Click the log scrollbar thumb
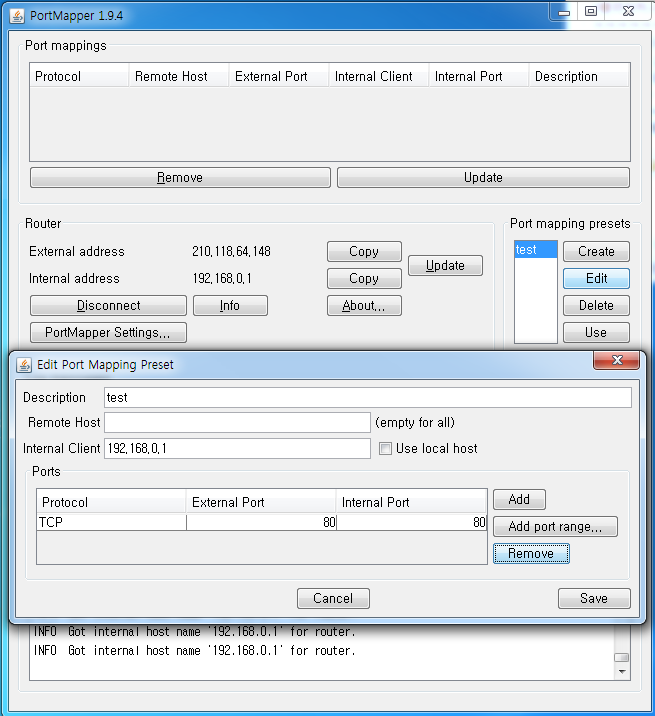 (x=622, y=657)
